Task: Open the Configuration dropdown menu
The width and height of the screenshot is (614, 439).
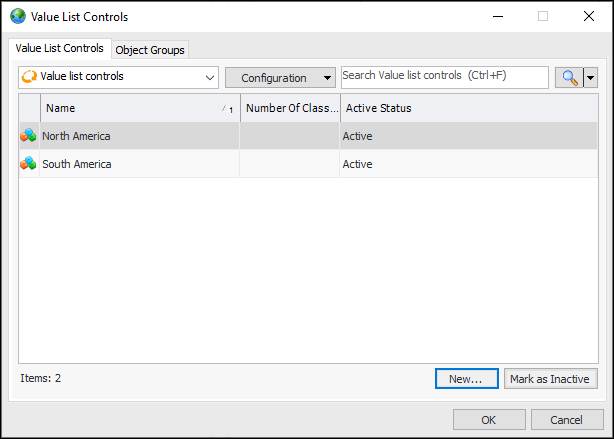Action: pos(280,78)
